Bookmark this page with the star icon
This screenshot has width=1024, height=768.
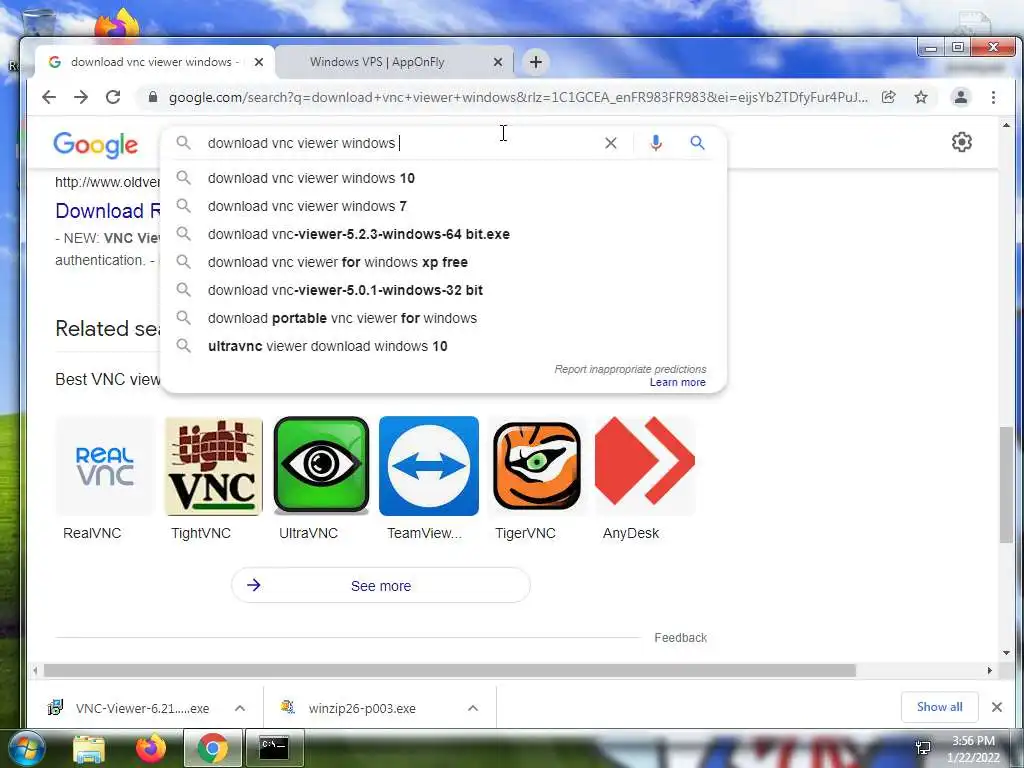tap(921, 97)
